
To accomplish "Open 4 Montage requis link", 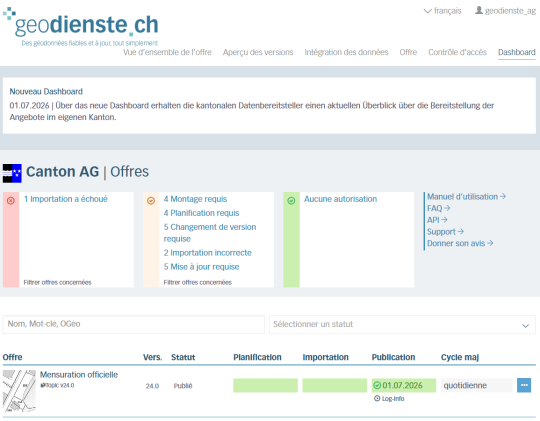I will point(195,199).
